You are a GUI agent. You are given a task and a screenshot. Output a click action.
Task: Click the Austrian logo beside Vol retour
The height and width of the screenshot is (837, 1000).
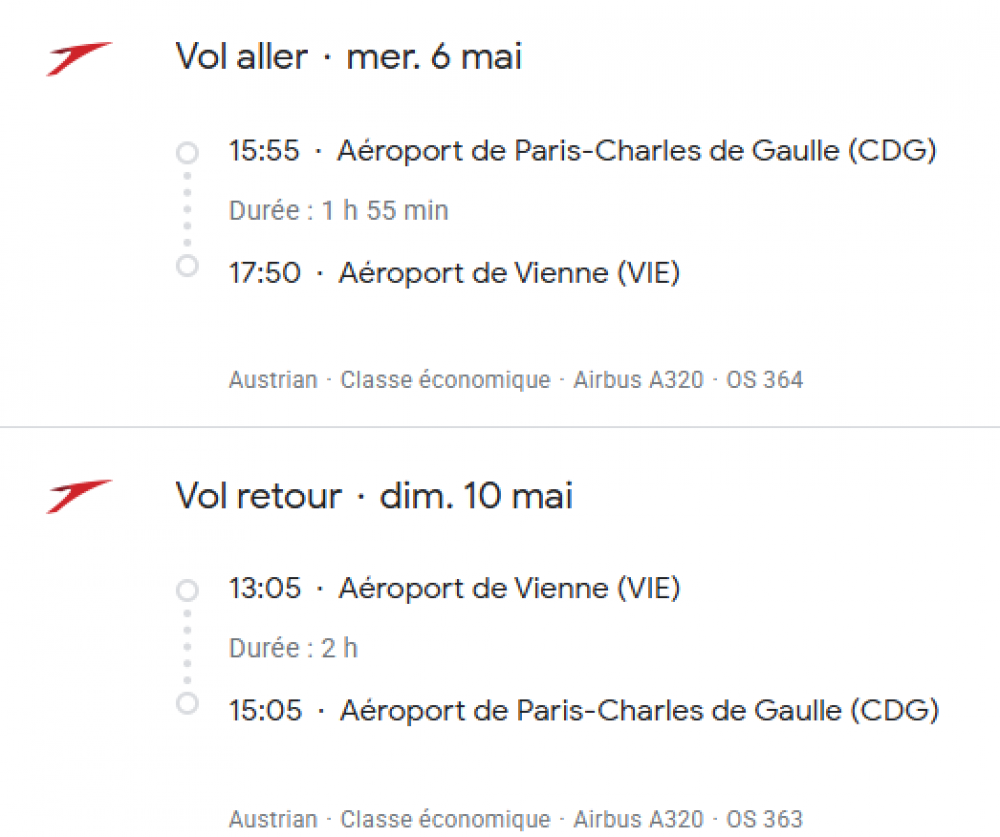click(79, 496)
